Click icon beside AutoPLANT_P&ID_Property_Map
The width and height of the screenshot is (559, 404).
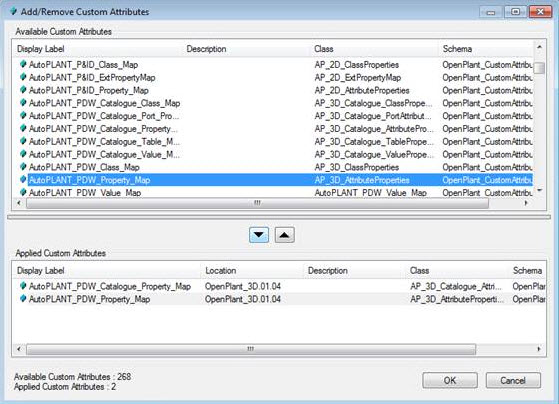(x=23, y=90)
